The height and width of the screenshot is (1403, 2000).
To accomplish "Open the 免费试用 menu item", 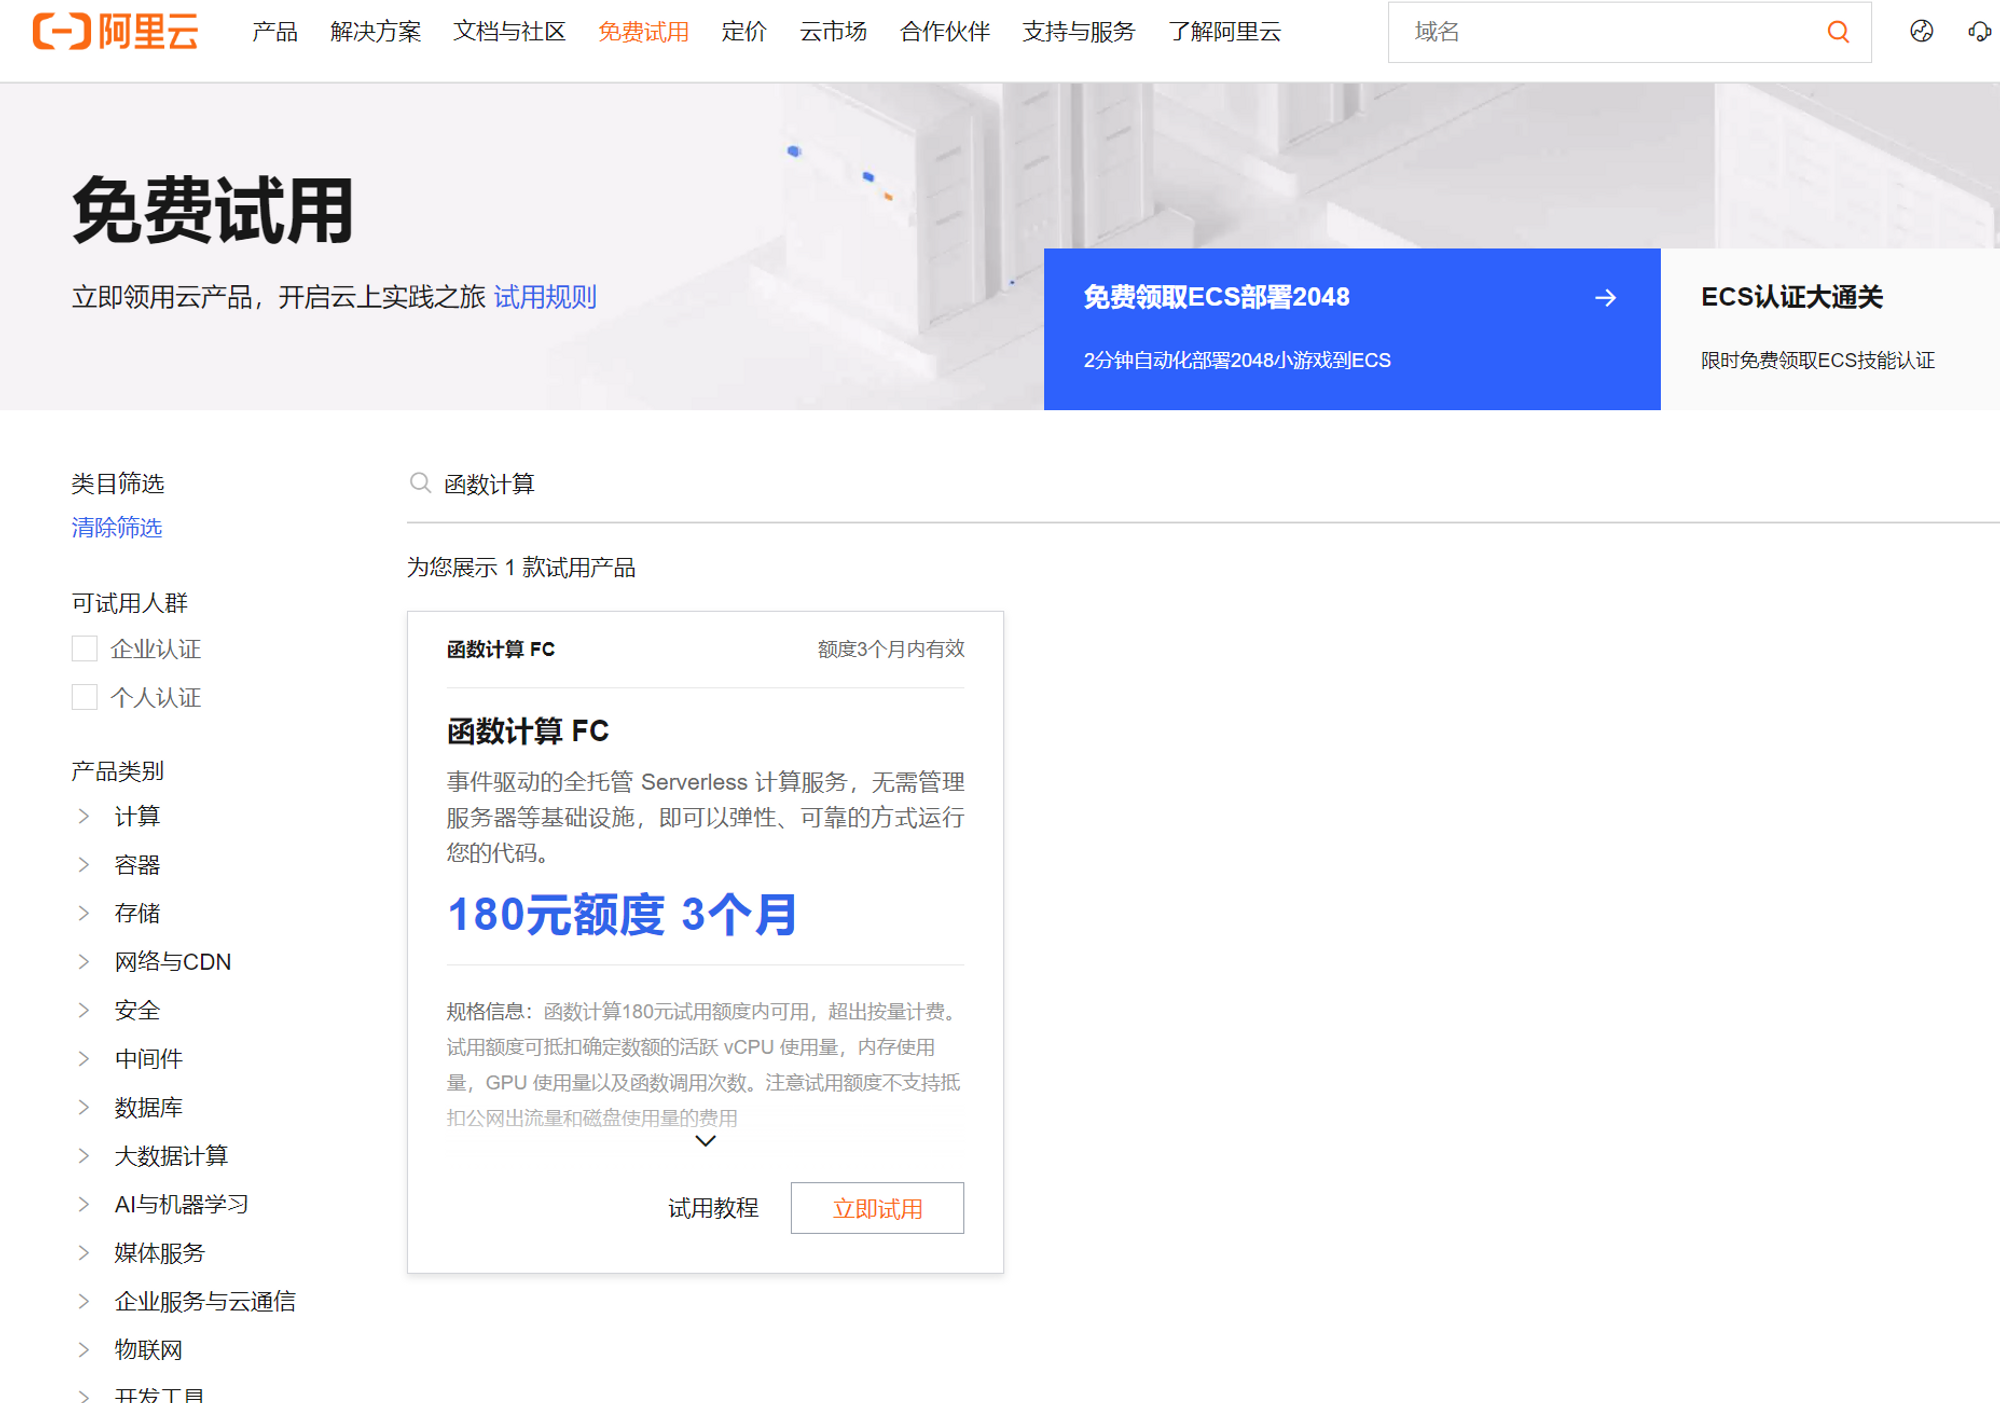I will coord(643,31).
